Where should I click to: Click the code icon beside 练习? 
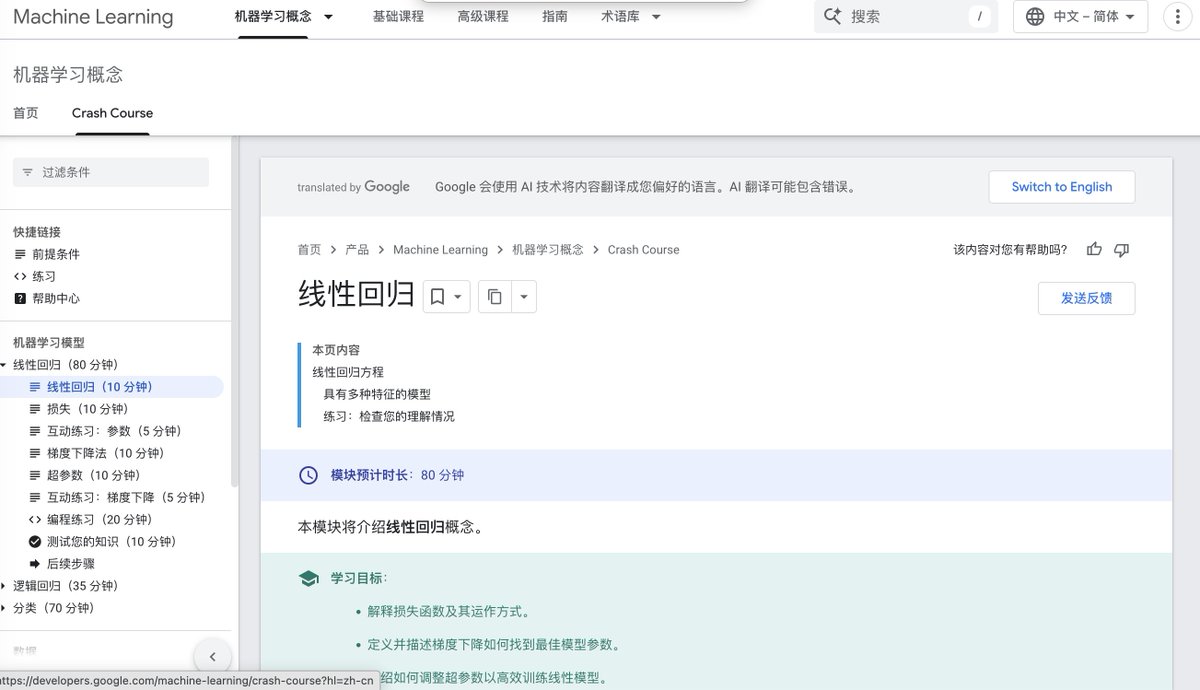(20, 276)
